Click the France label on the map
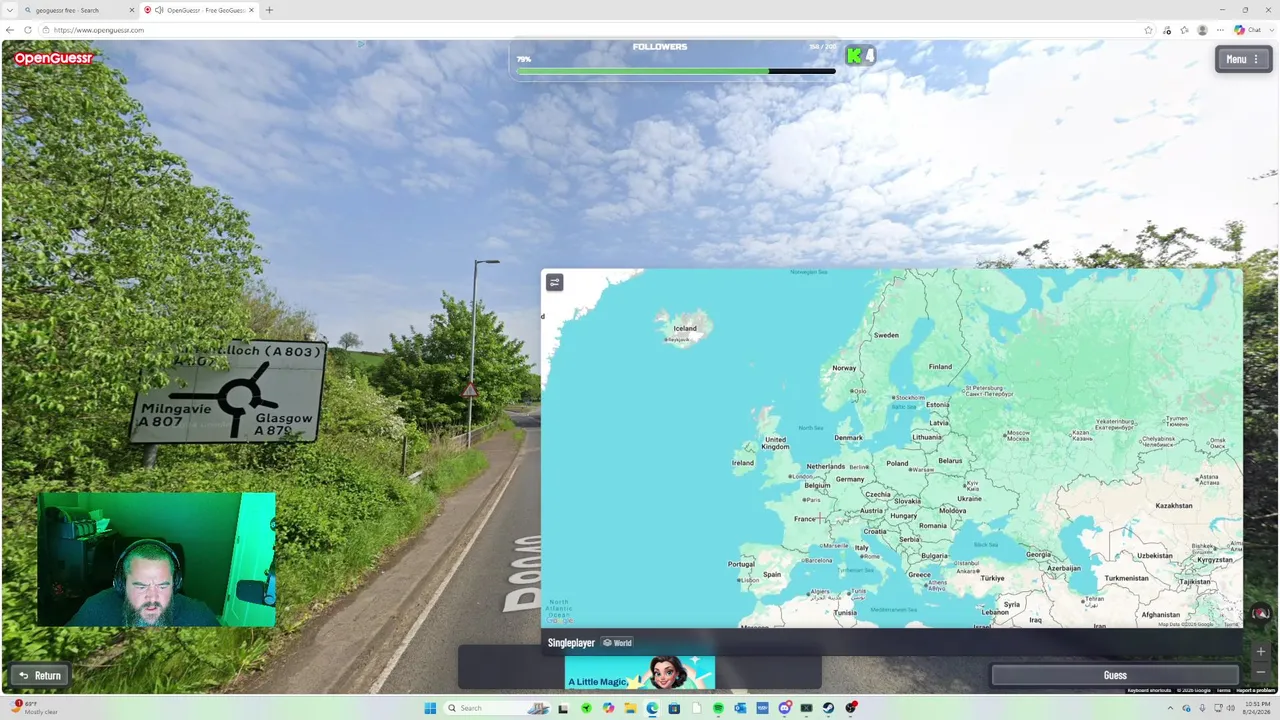Screen dimensions: 1280x720 point(805,519)
